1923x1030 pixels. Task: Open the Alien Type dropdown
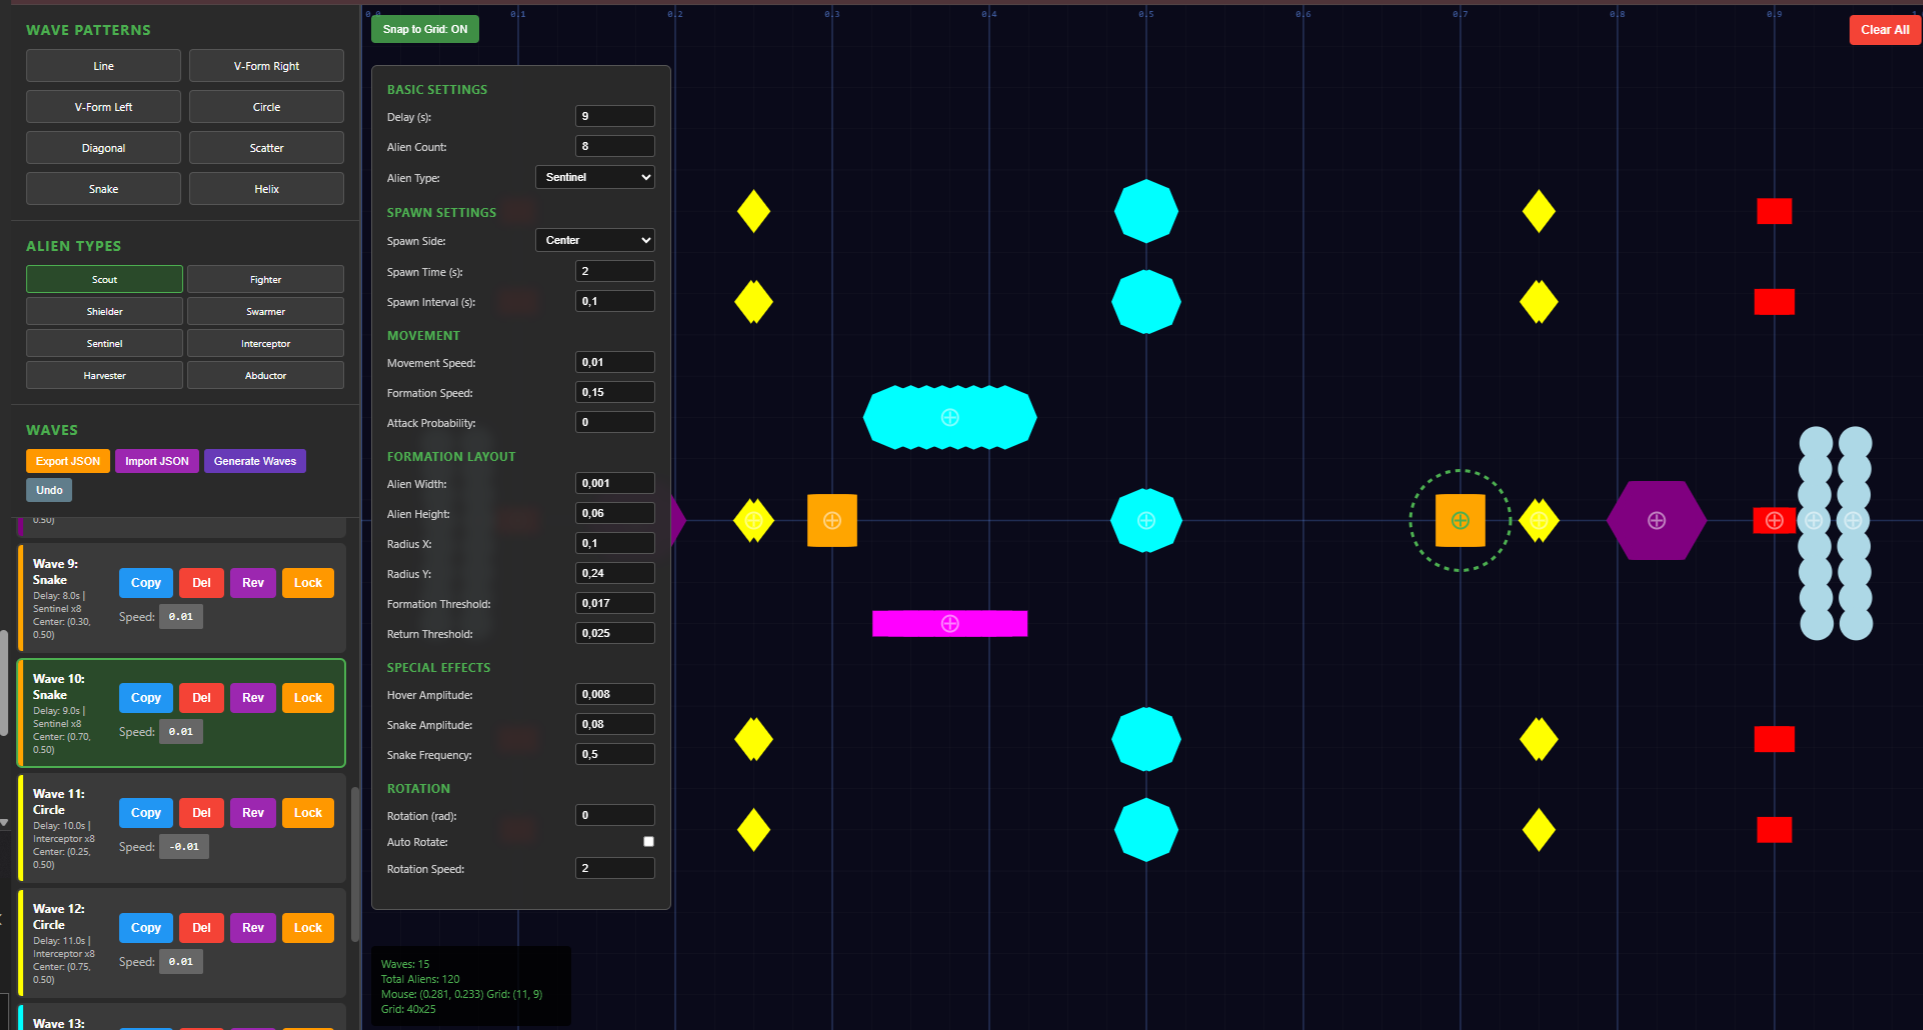(x=595, y=177)
